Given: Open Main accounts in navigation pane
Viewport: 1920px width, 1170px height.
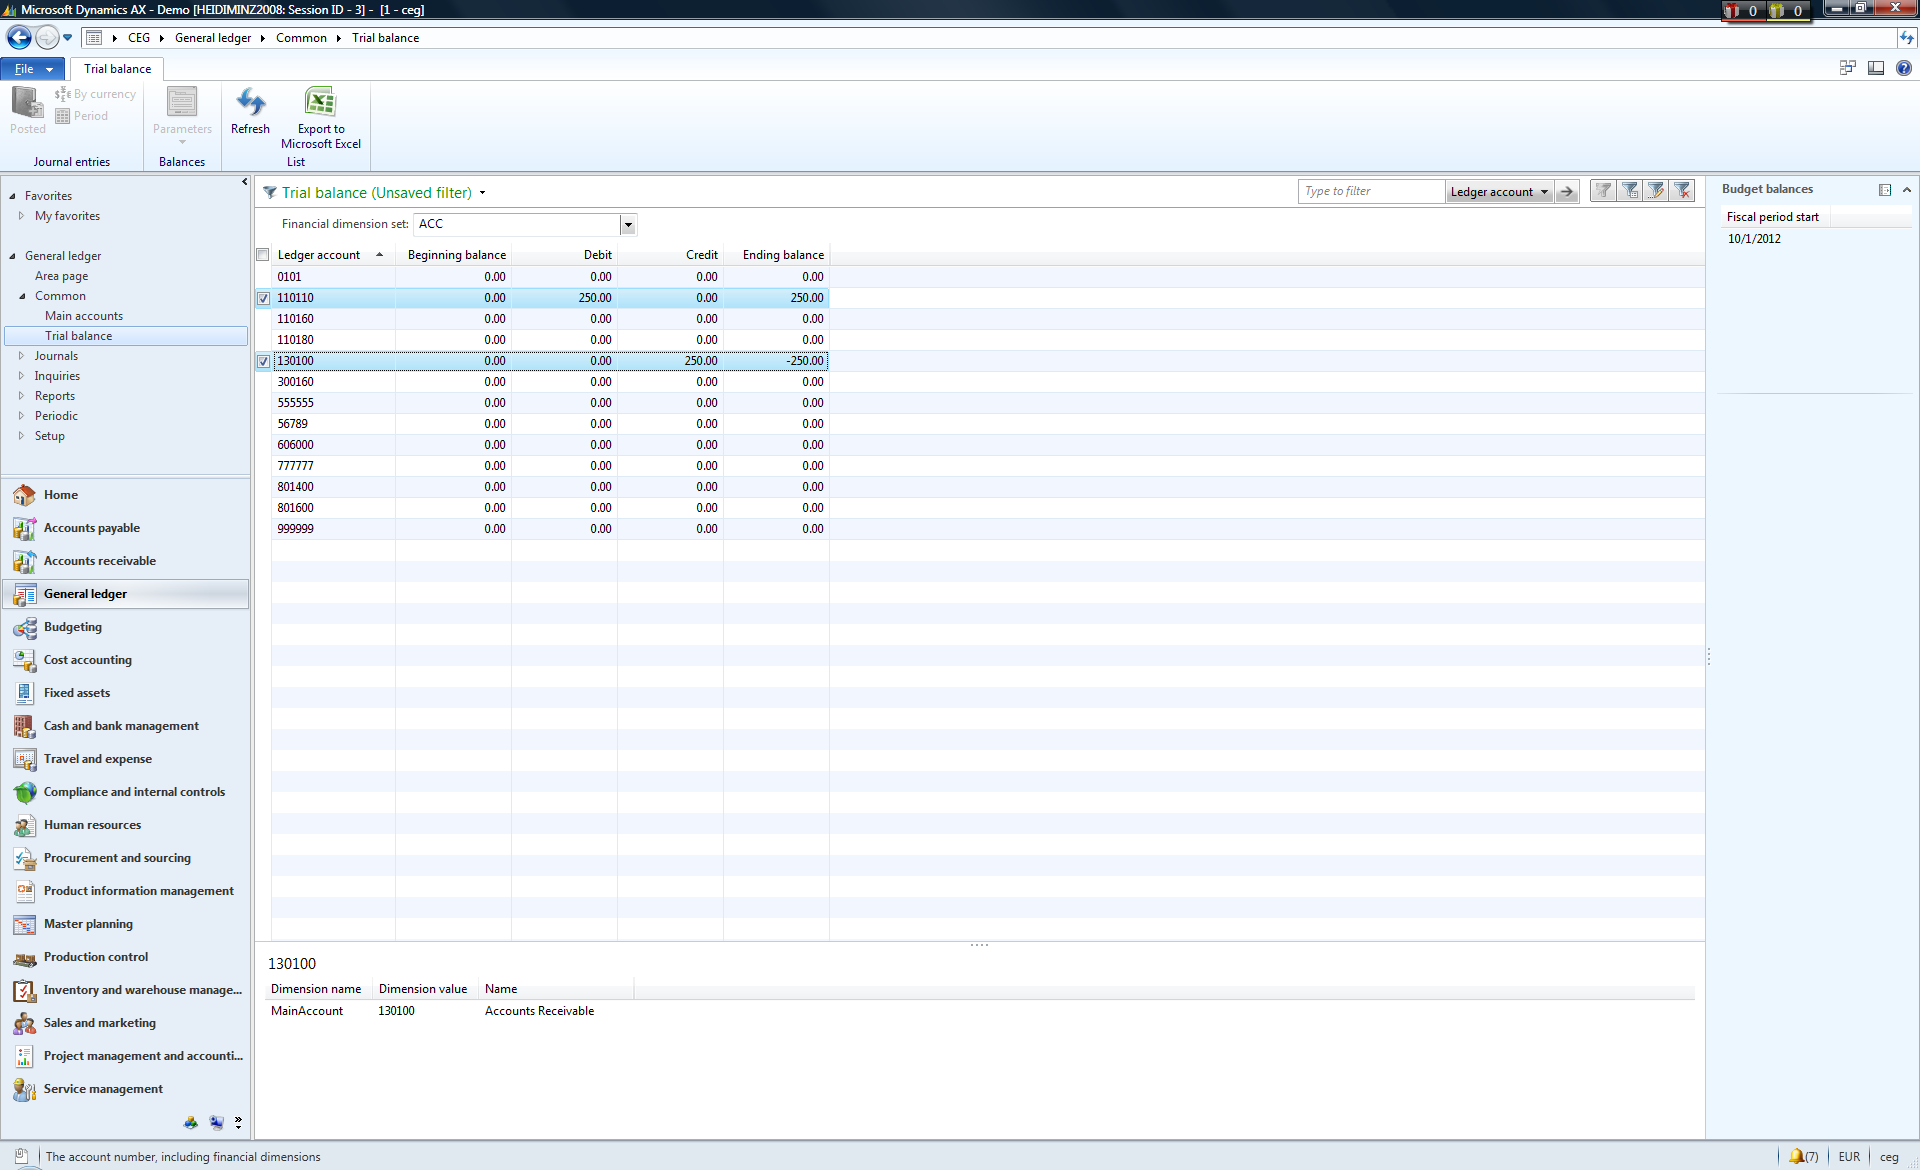Looking at the screenshot, I should point(84,316).
